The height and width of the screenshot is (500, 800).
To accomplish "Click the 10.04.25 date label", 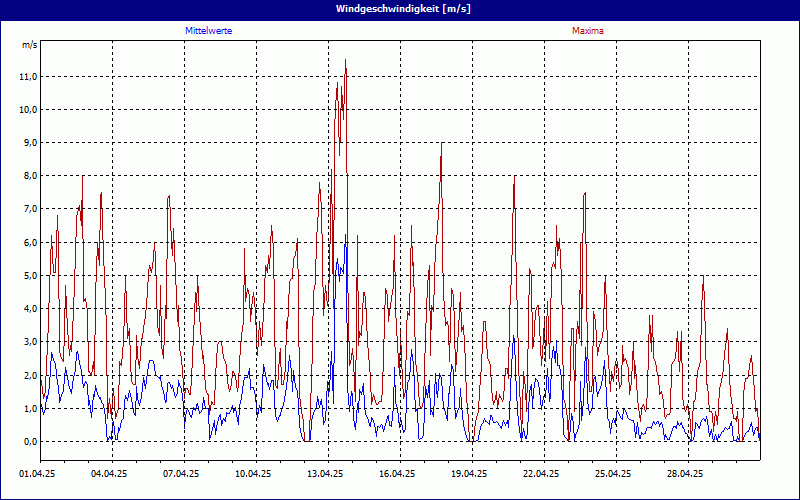I will click(253, 474).
